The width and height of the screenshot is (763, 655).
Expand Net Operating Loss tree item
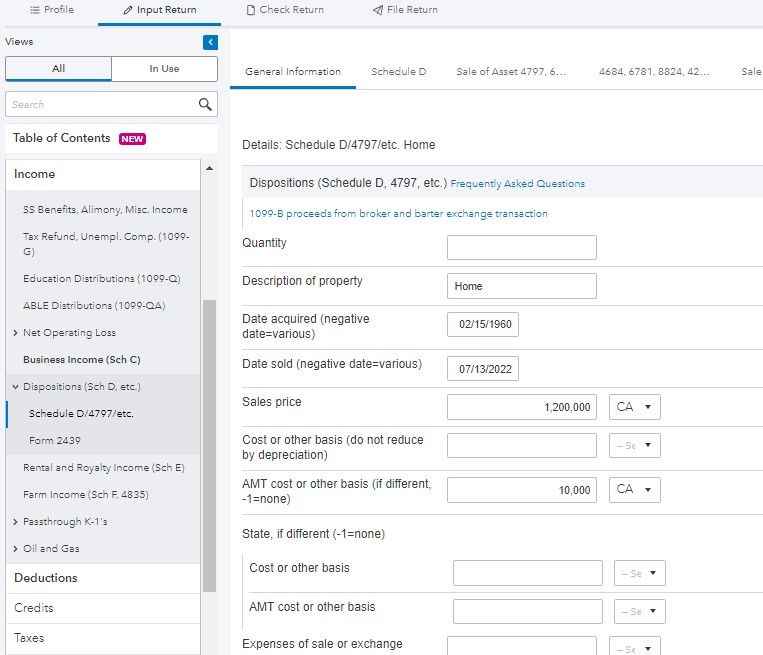click(x=15, y=333)
